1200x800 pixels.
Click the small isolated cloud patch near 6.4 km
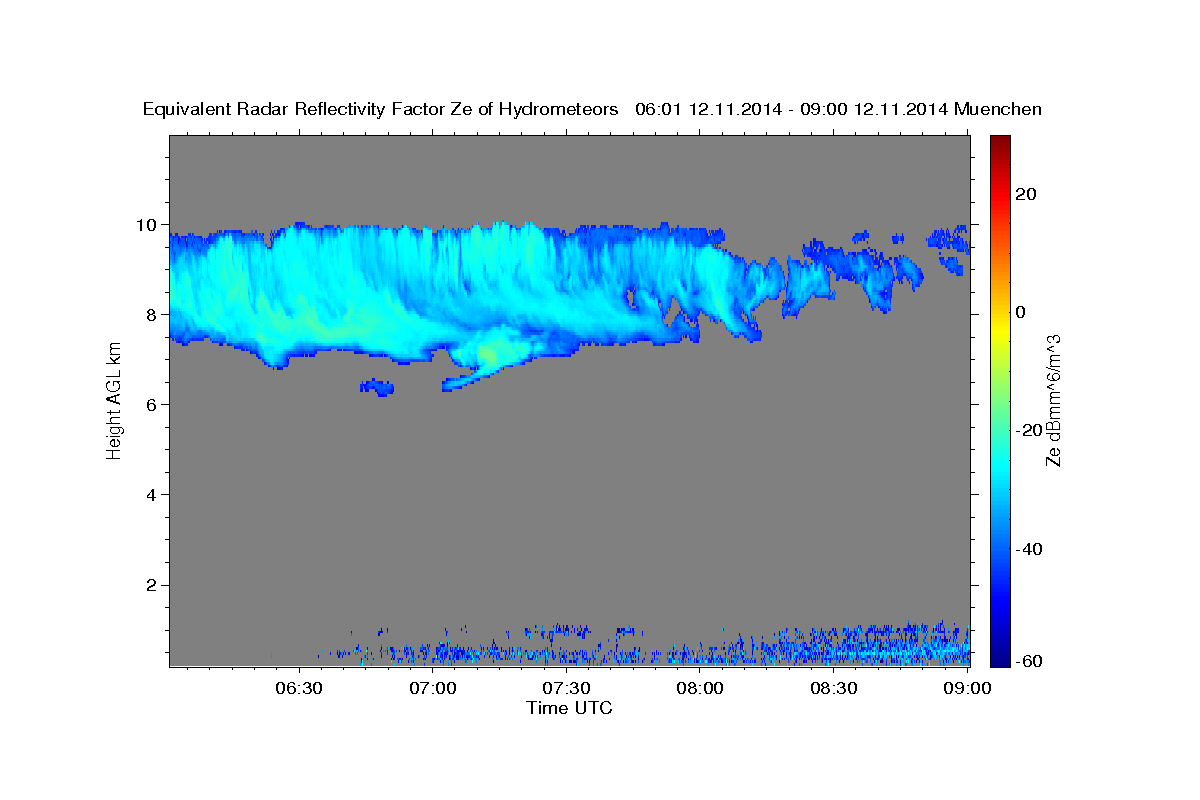pos(377,387)
